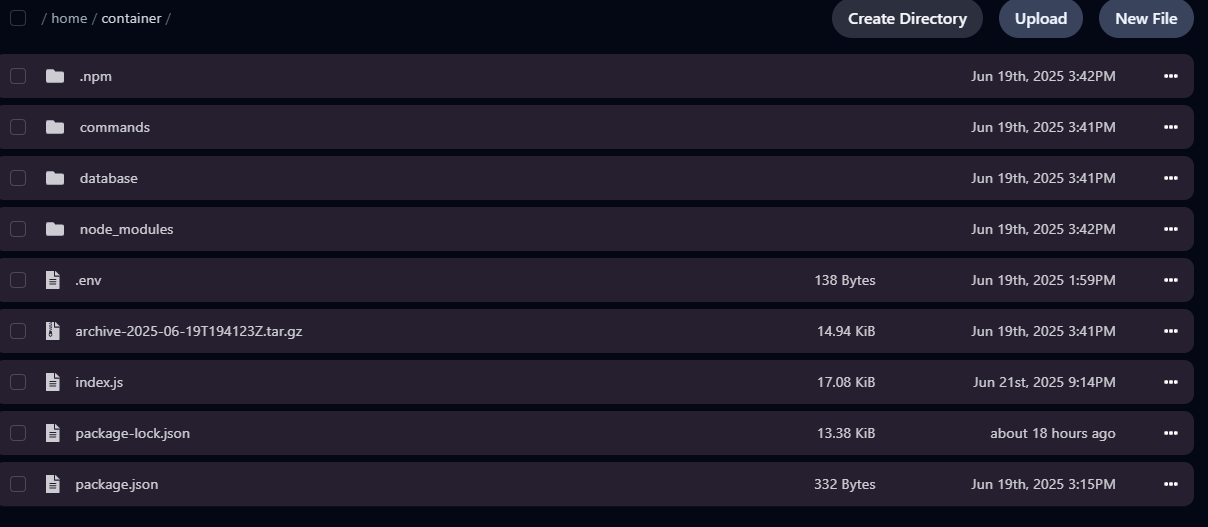Viewport: 1208px width, 527px height.
Task: Open the three-dot menu for commands
Action: (x=1171, y=127)
